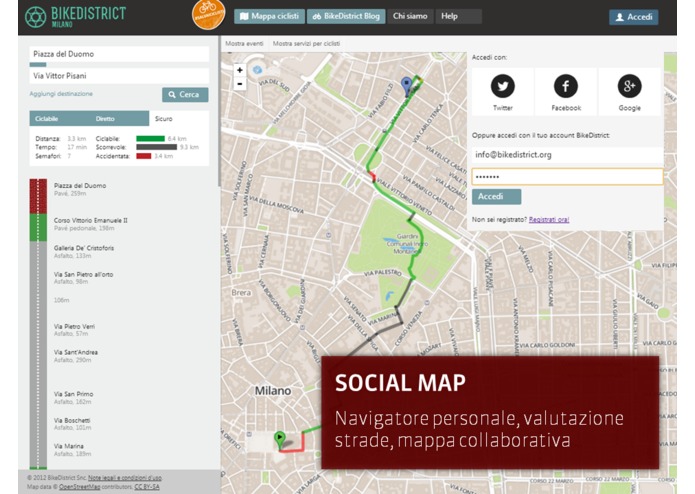
Task: Click the Accedi button in the top header
Action: point(634,17)
